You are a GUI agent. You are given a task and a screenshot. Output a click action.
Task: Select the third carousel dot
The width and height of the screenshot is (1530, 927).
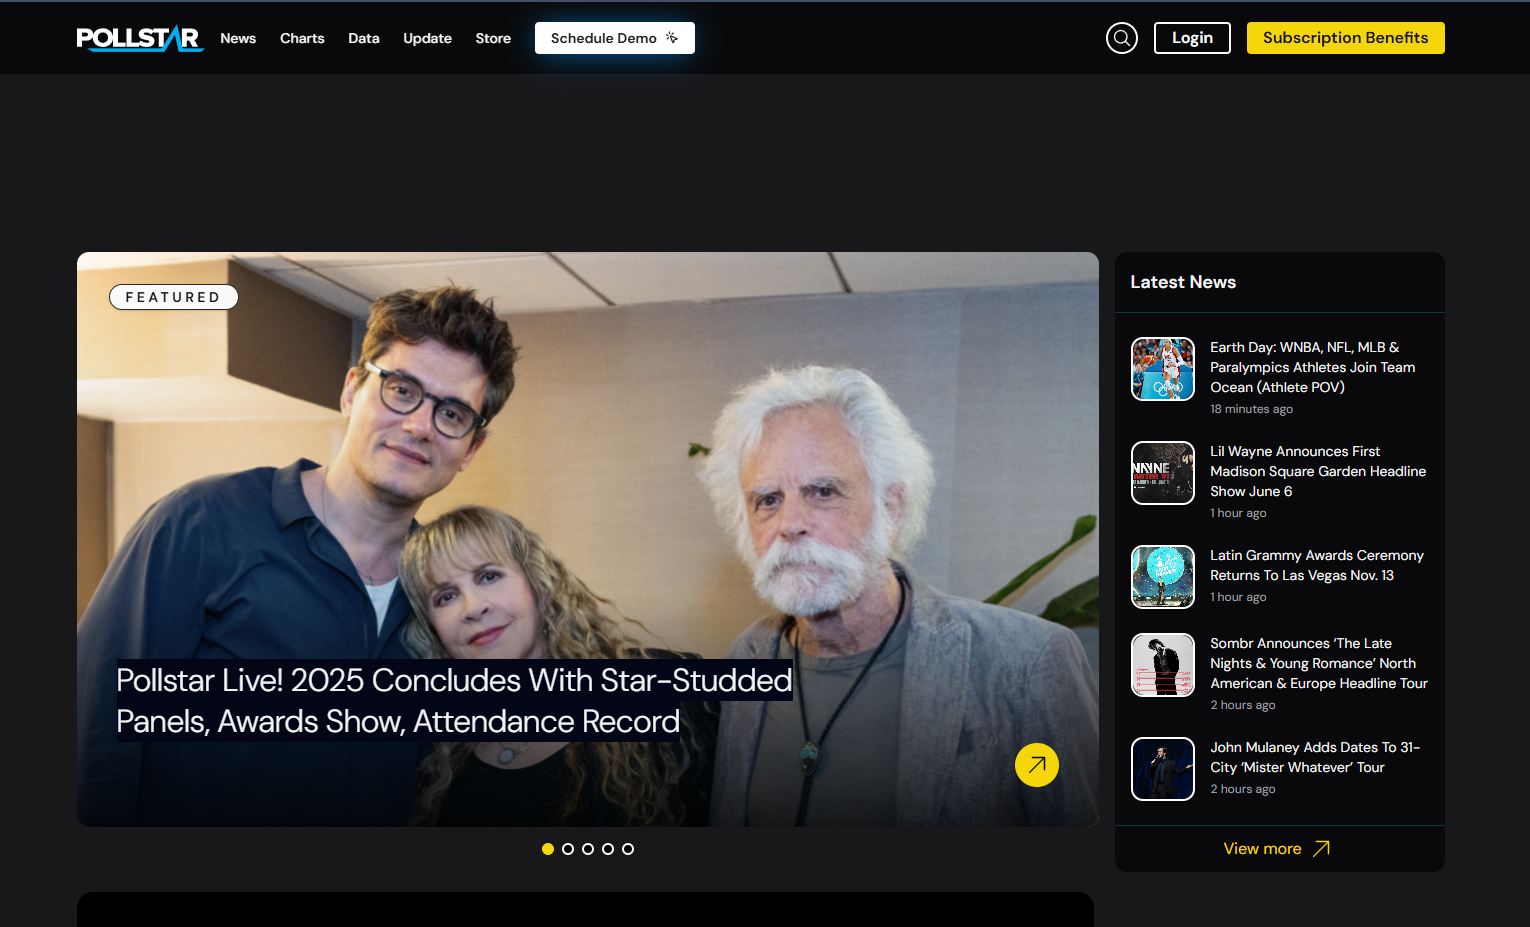[588, 849]
